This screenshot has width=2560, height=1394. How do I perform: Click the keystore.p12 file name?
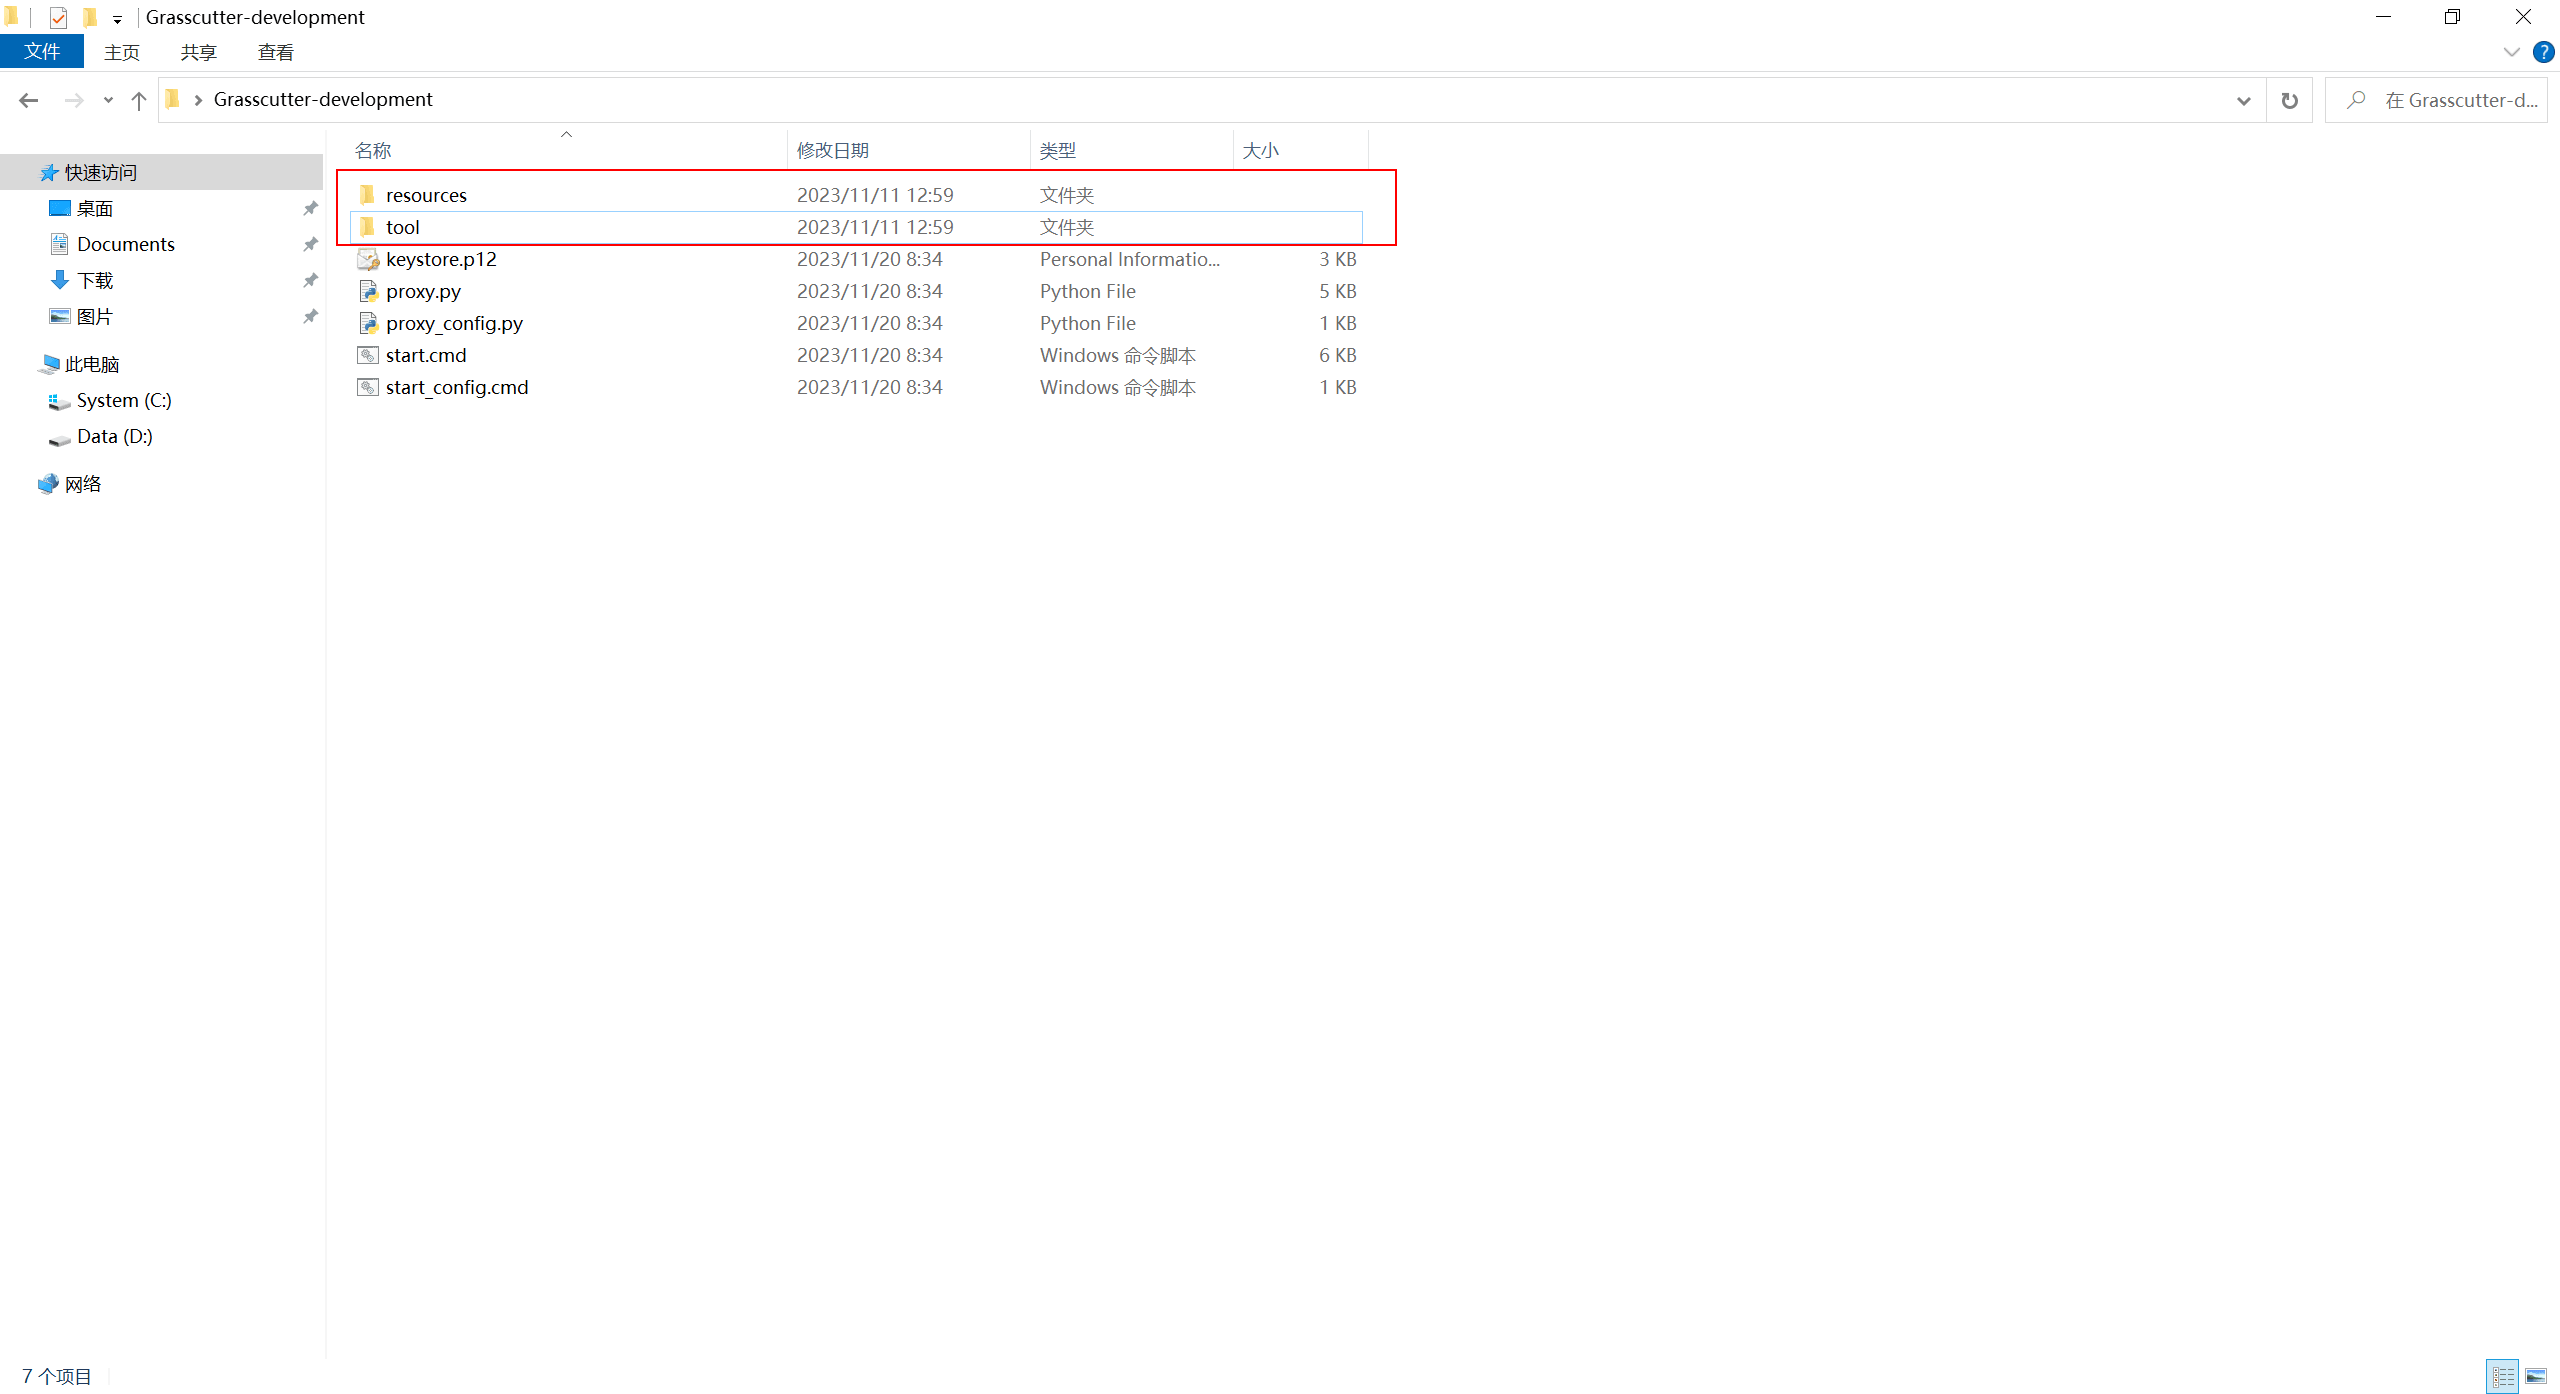tap(441, 260)
